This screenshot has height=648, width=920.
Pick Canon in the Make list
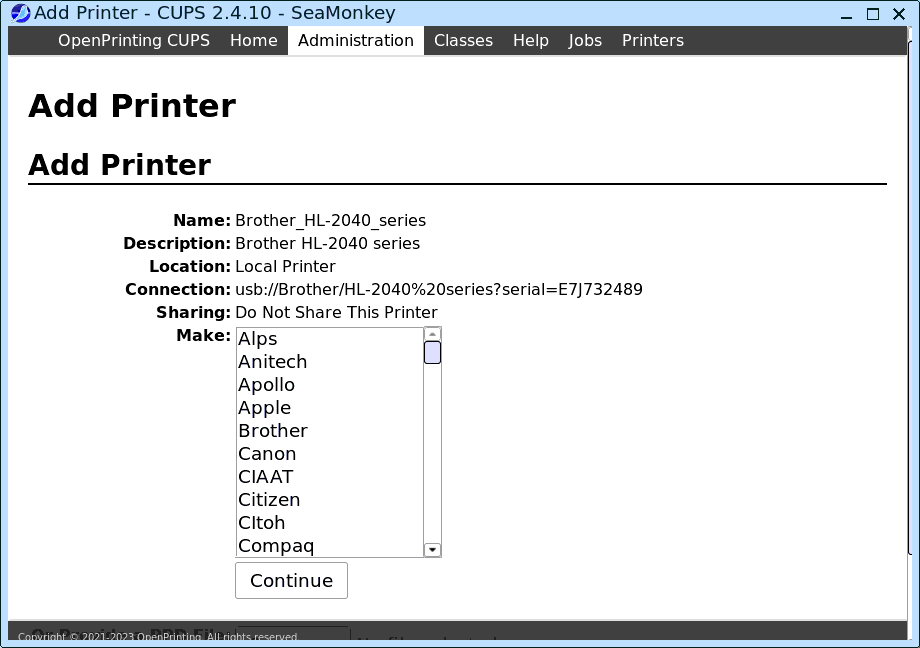[x=330, y=454]
